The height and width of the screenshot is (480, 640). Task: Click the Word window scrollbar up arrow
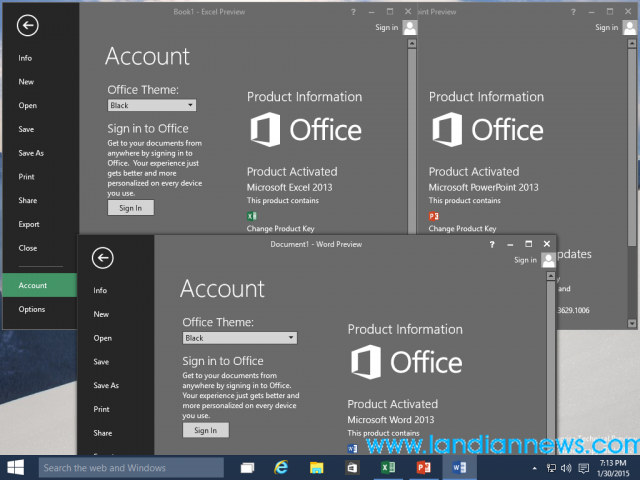pyautogui.click(x=551, y=276)
